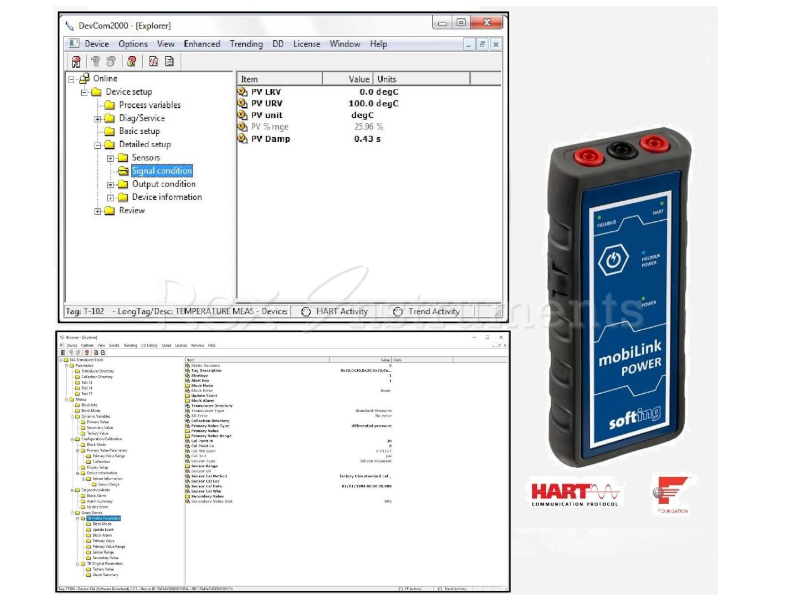Click the PV unit parameter icon

click(x=242, y=115)
